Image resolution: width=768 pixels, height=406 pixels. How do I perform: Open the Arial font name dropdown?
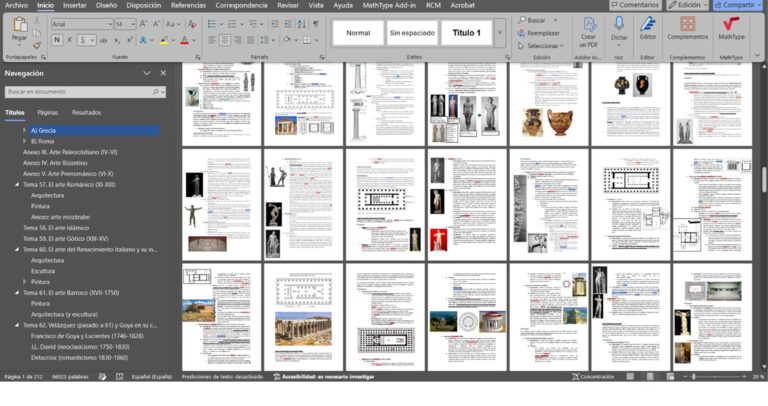(x=110, y=24)
